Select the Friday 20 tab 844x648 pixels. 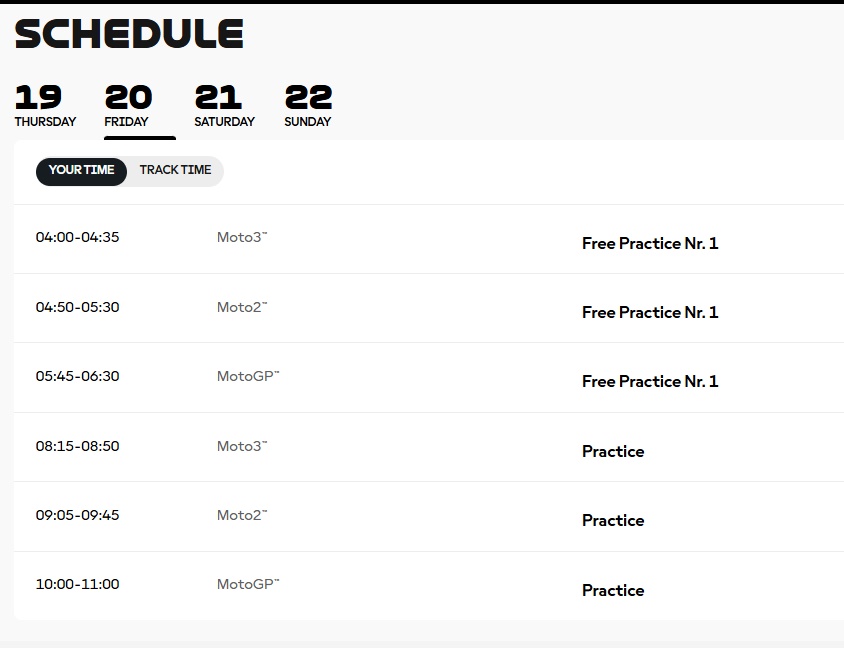pyautogui.click(x=128, y=106)
